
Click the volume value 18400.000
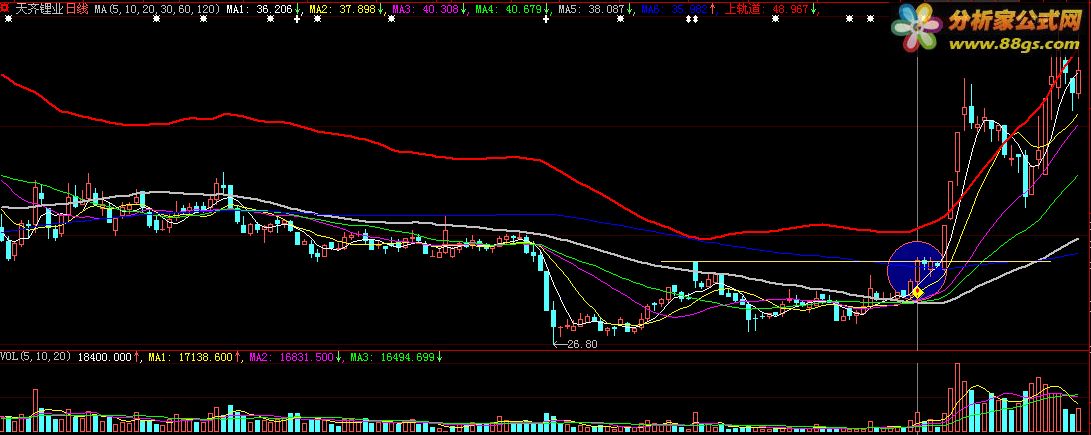(104, 357)
